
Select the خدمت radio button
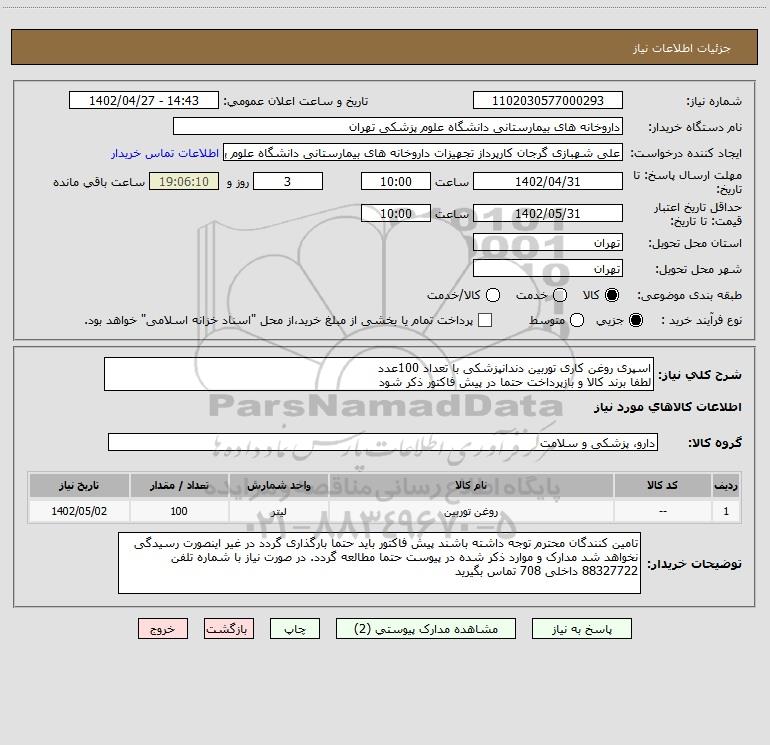[x=560, y=295]
